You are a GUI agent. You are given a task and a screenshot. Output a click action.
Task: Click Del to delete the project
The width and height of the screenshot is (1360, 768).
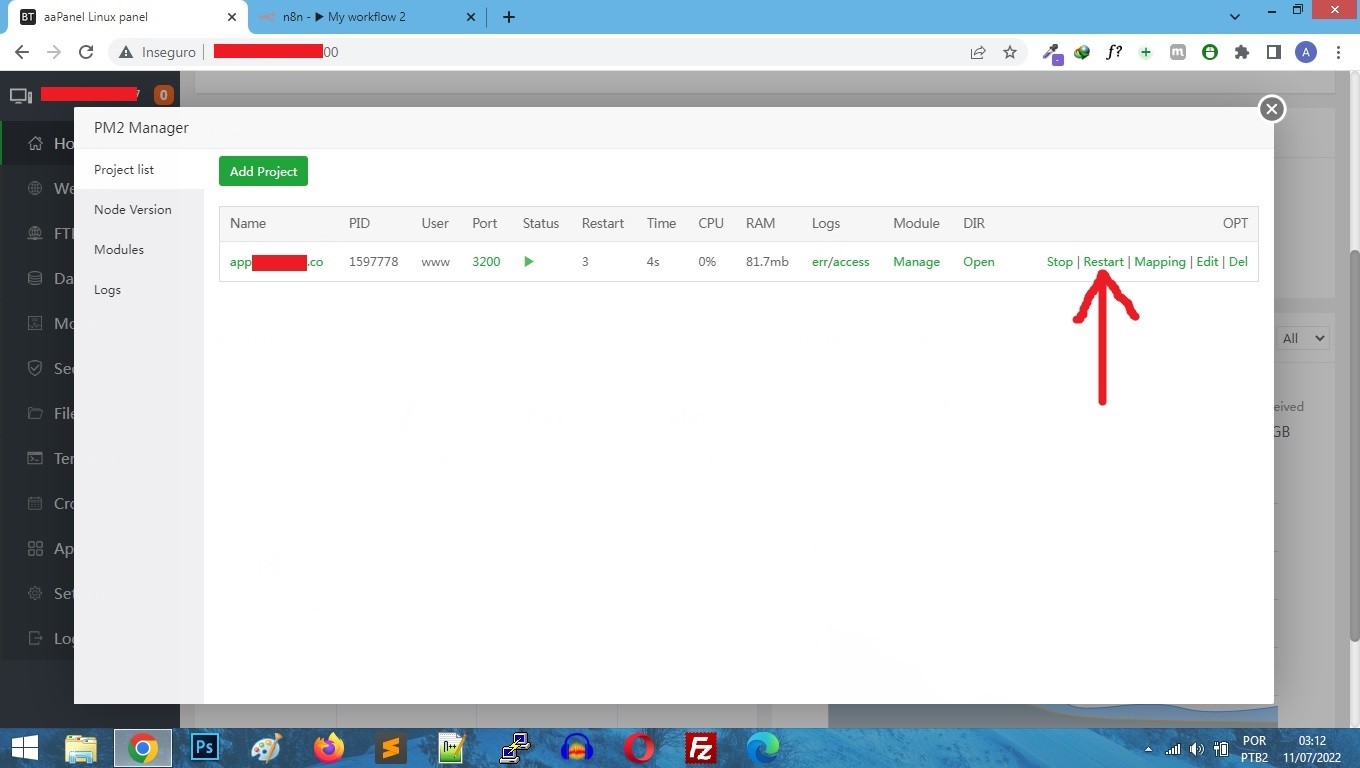[x=1238, y=262]
